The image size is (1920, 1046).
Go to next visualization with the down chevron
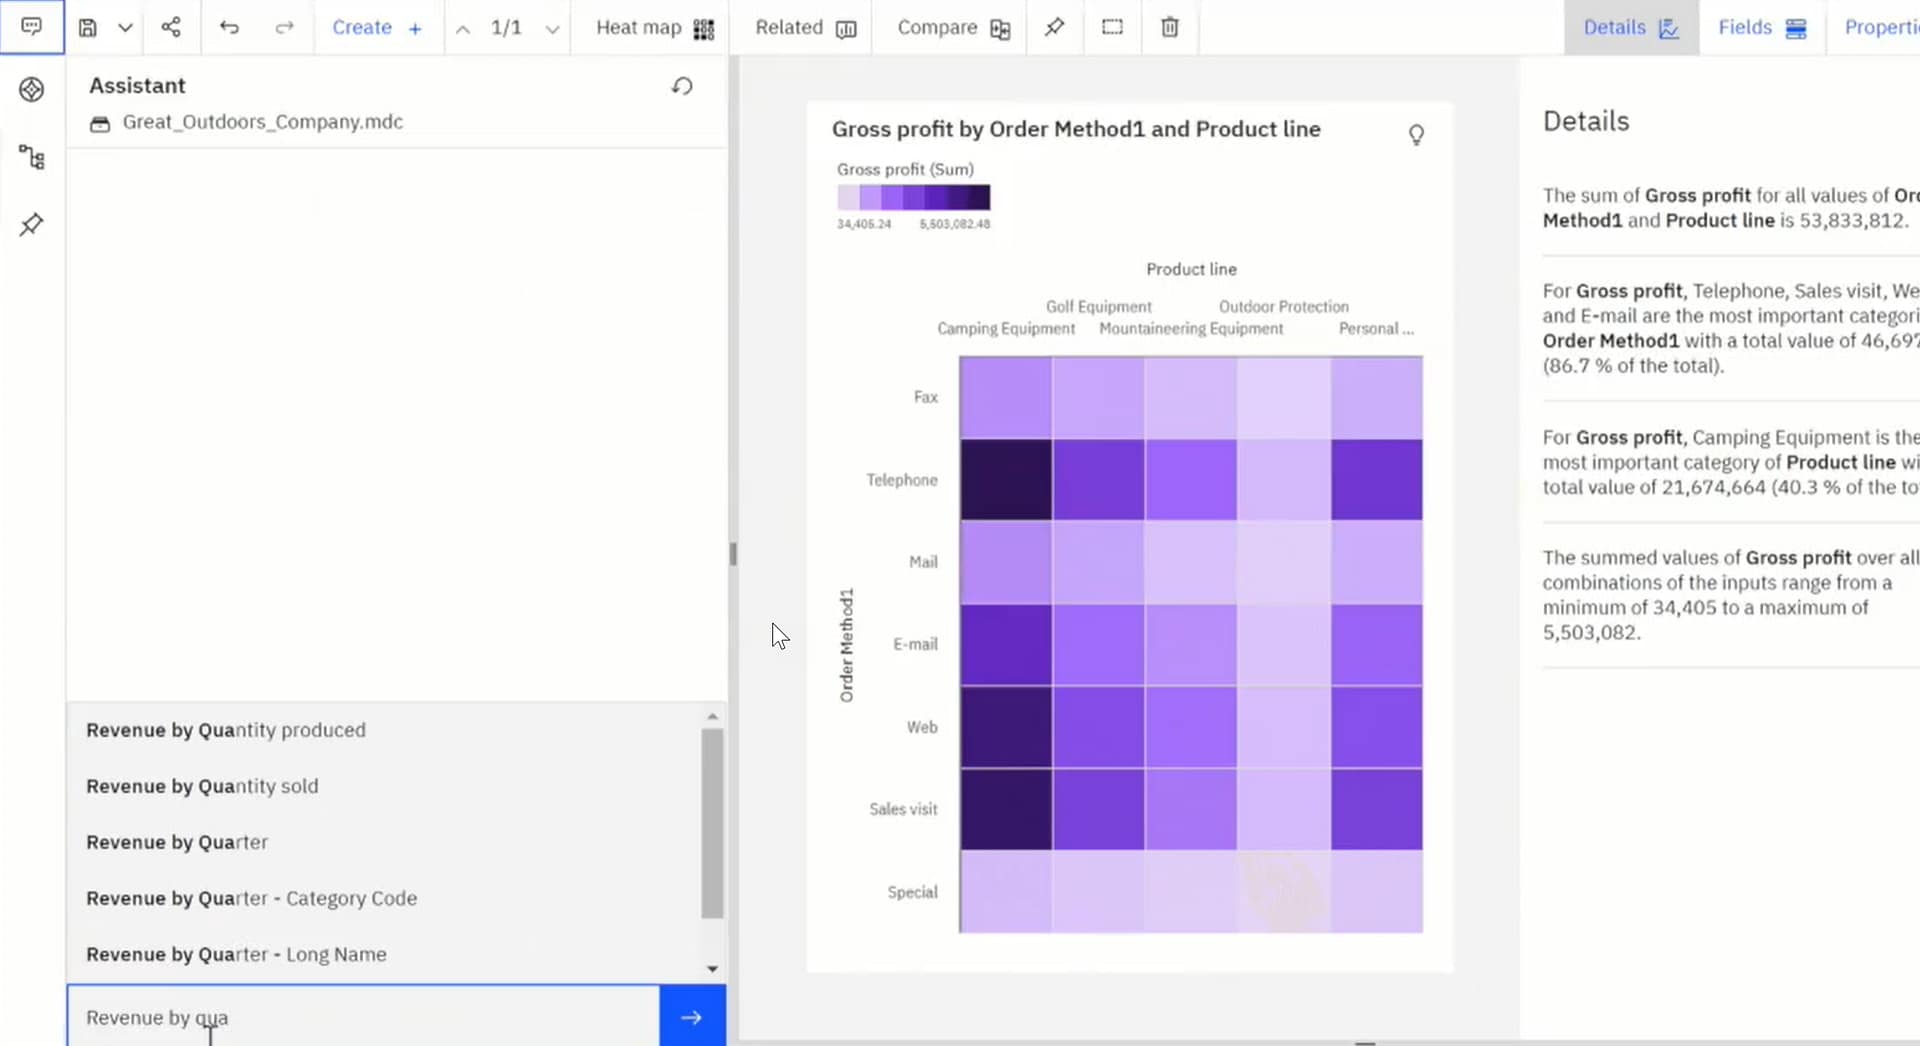tap(552, 29)
